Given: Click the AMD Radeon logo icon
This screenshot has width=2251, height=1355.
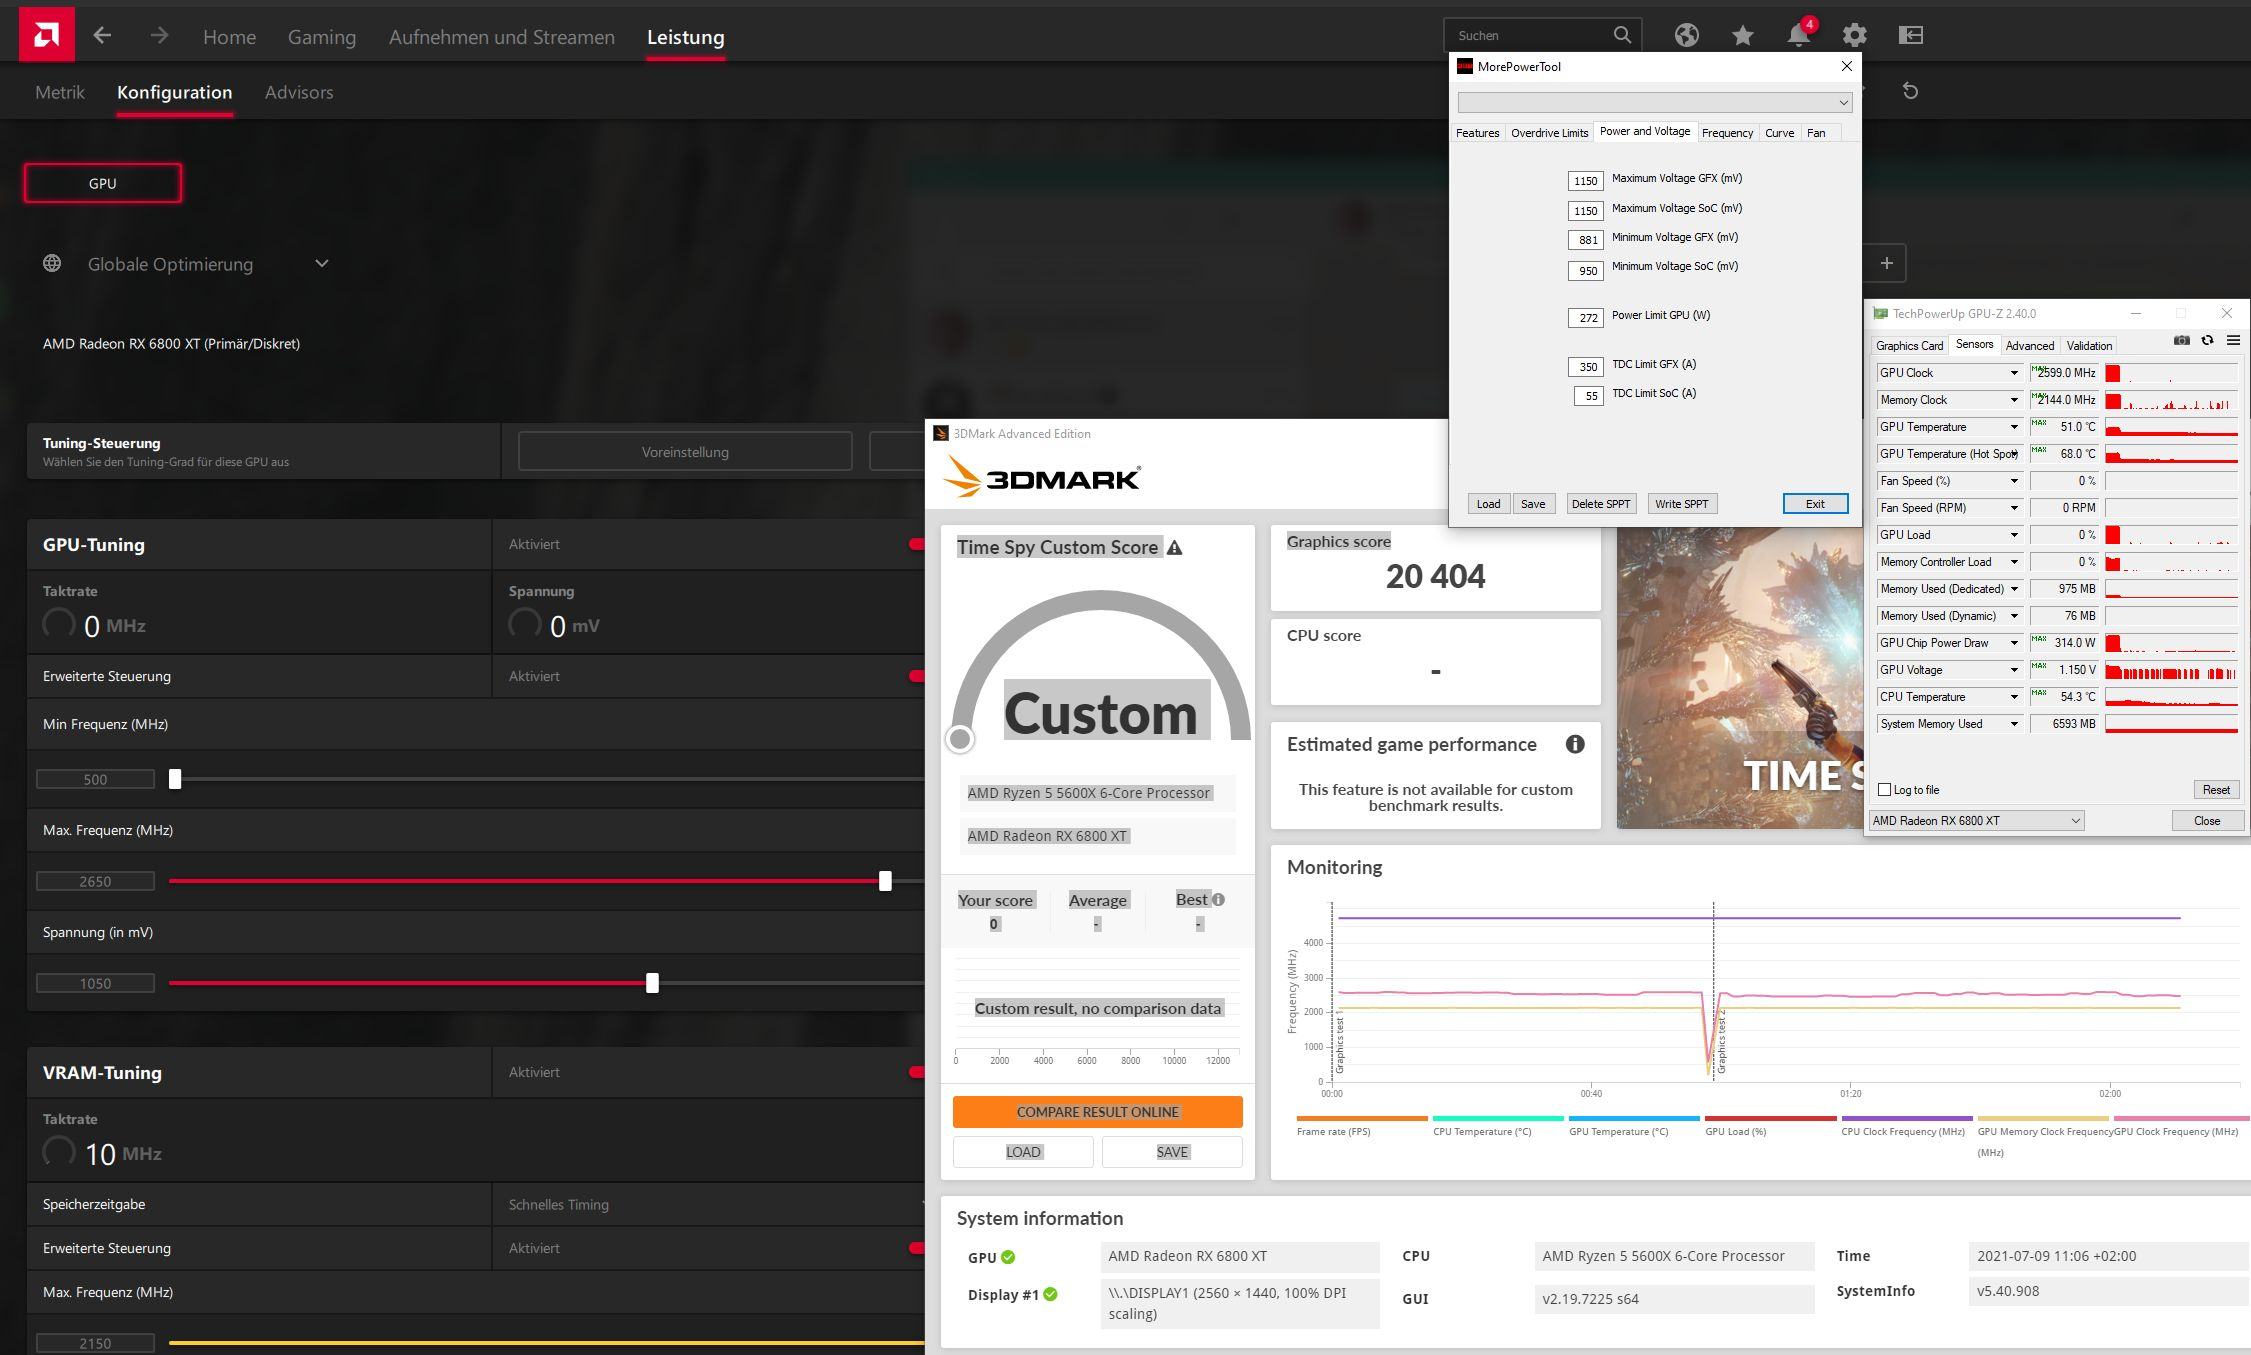Looking at the screenshot, I should point(46,35).
